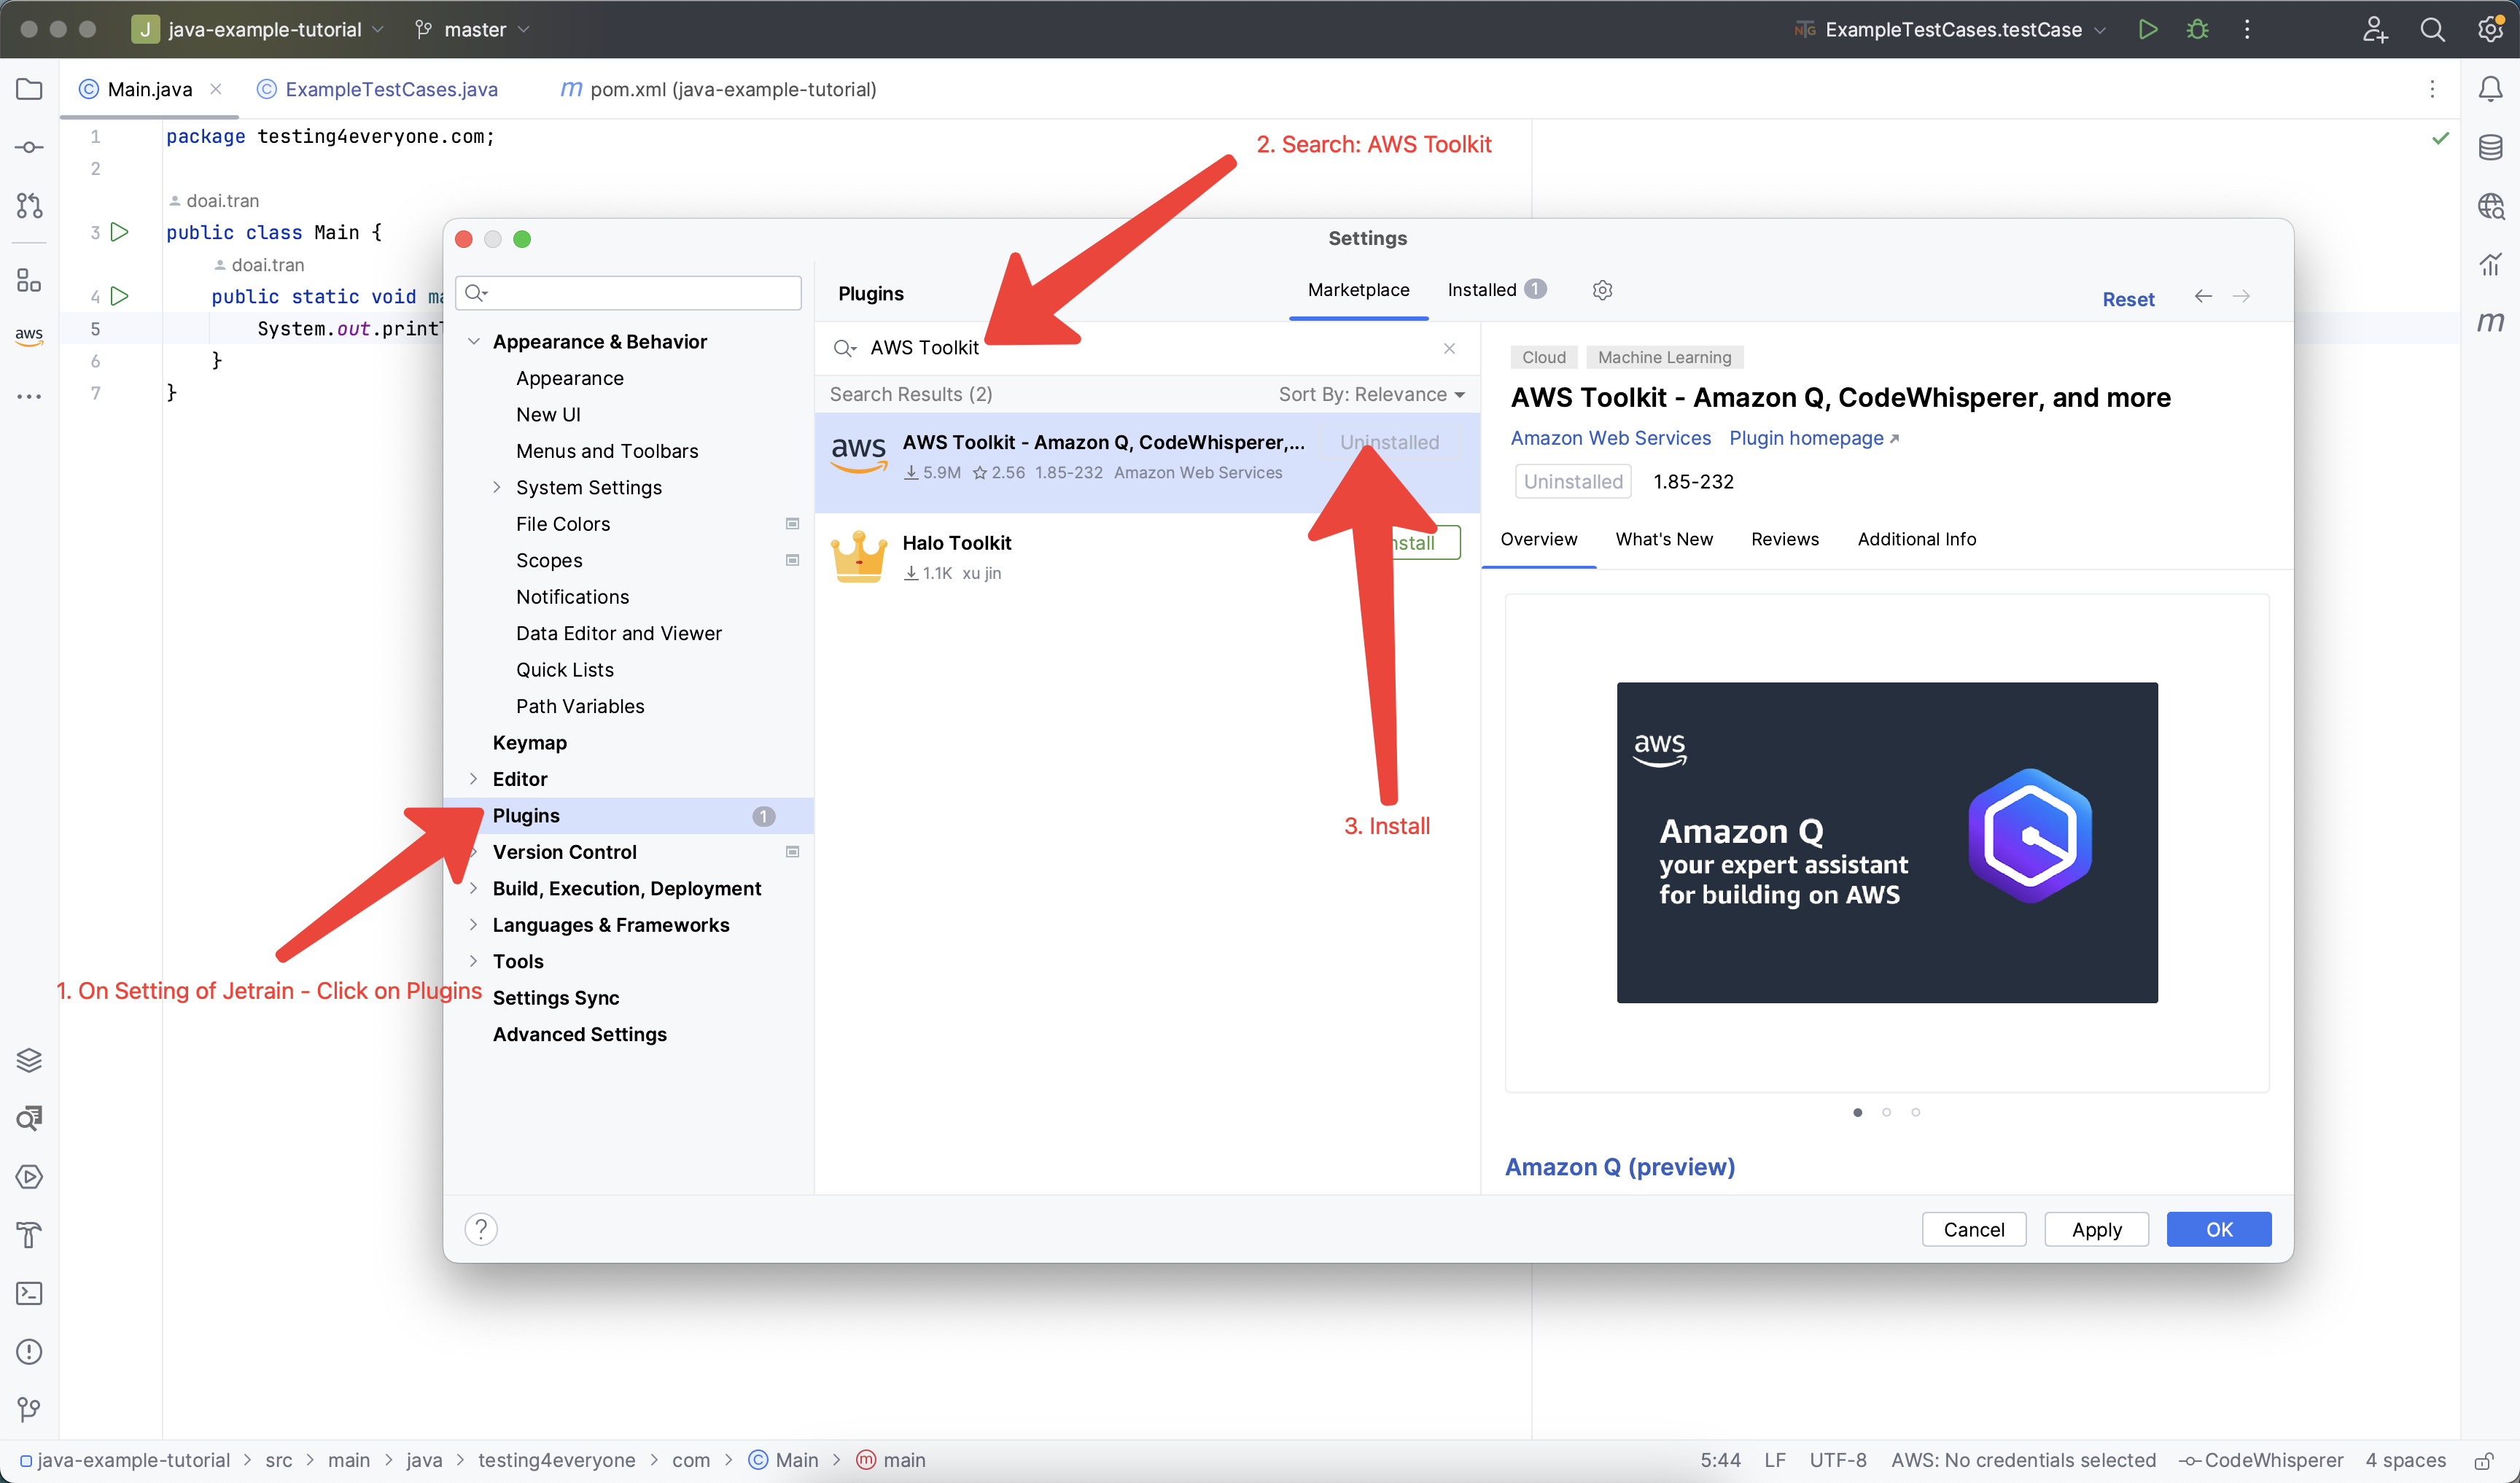Open the Amazon Web Services vendor link

1610,438
